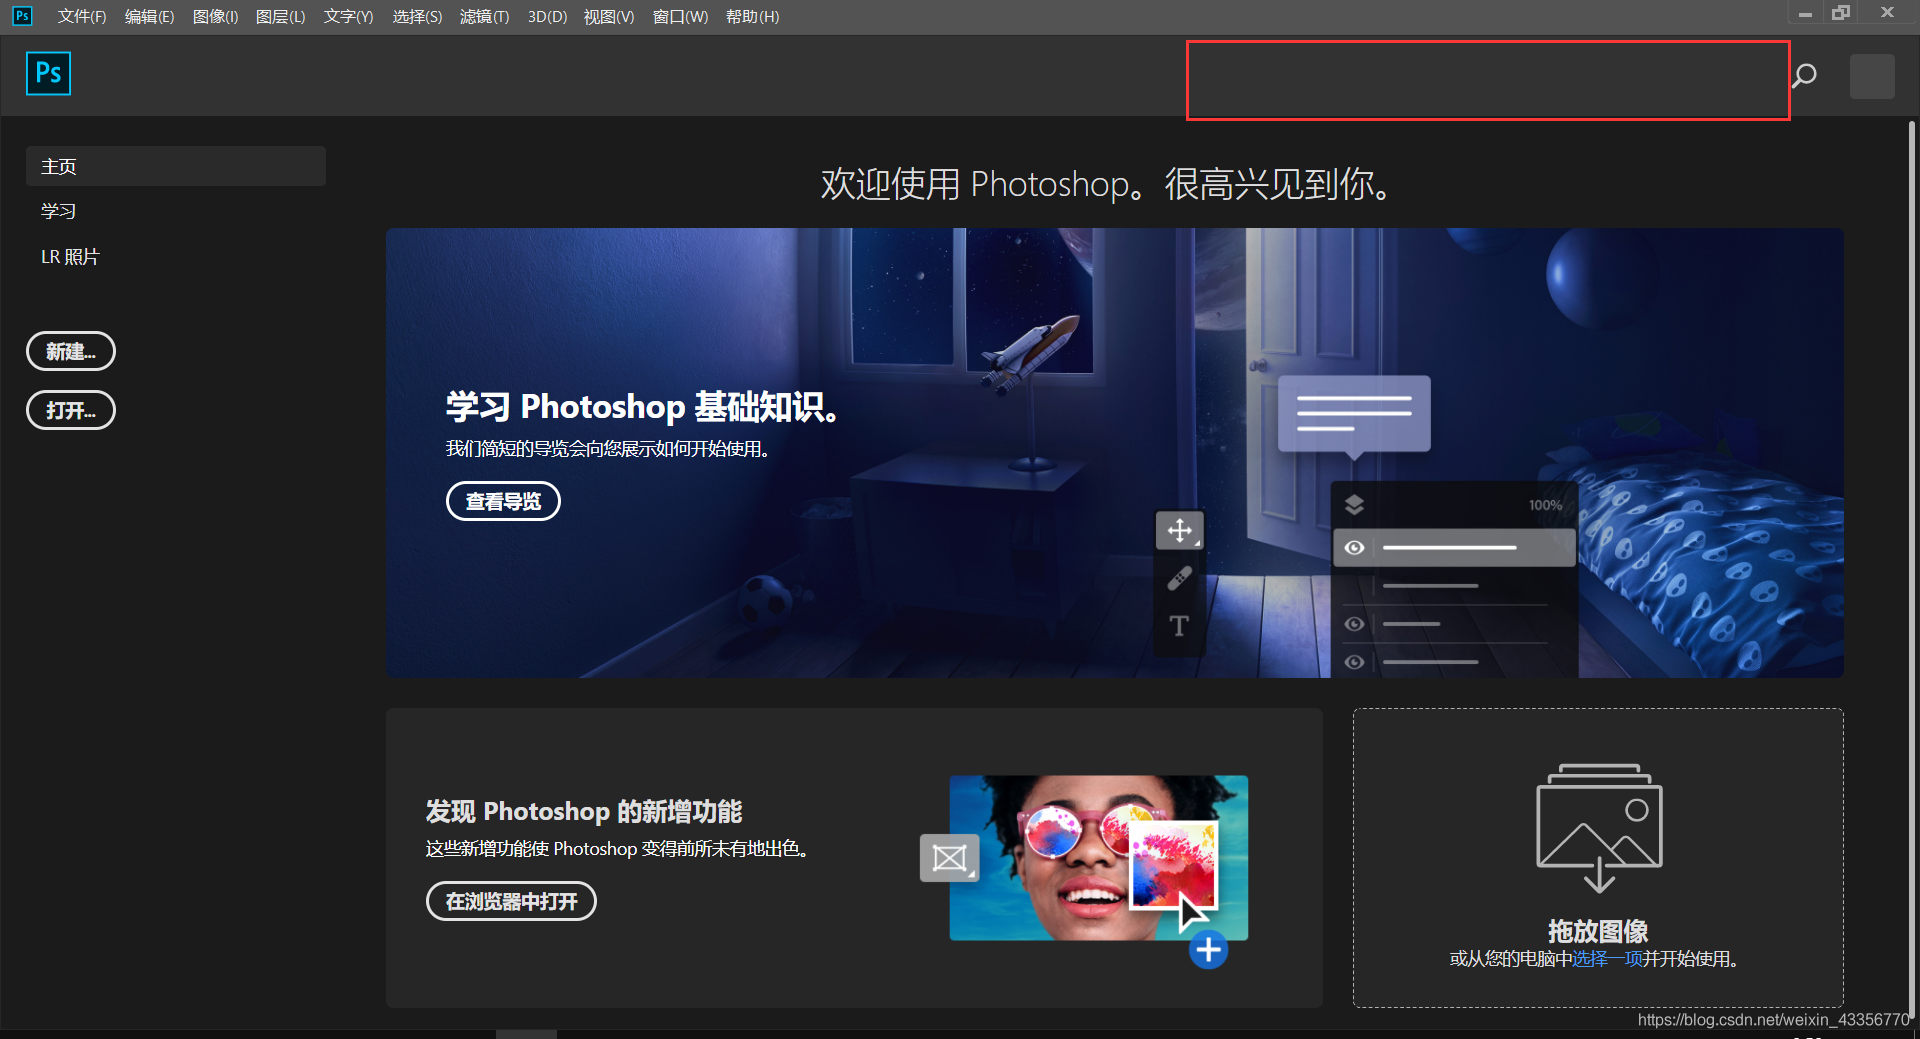Open the 3D(D) menu
Image resolution: width=1920 pixels, height=1039 pixels.
[x=547, y=16]
